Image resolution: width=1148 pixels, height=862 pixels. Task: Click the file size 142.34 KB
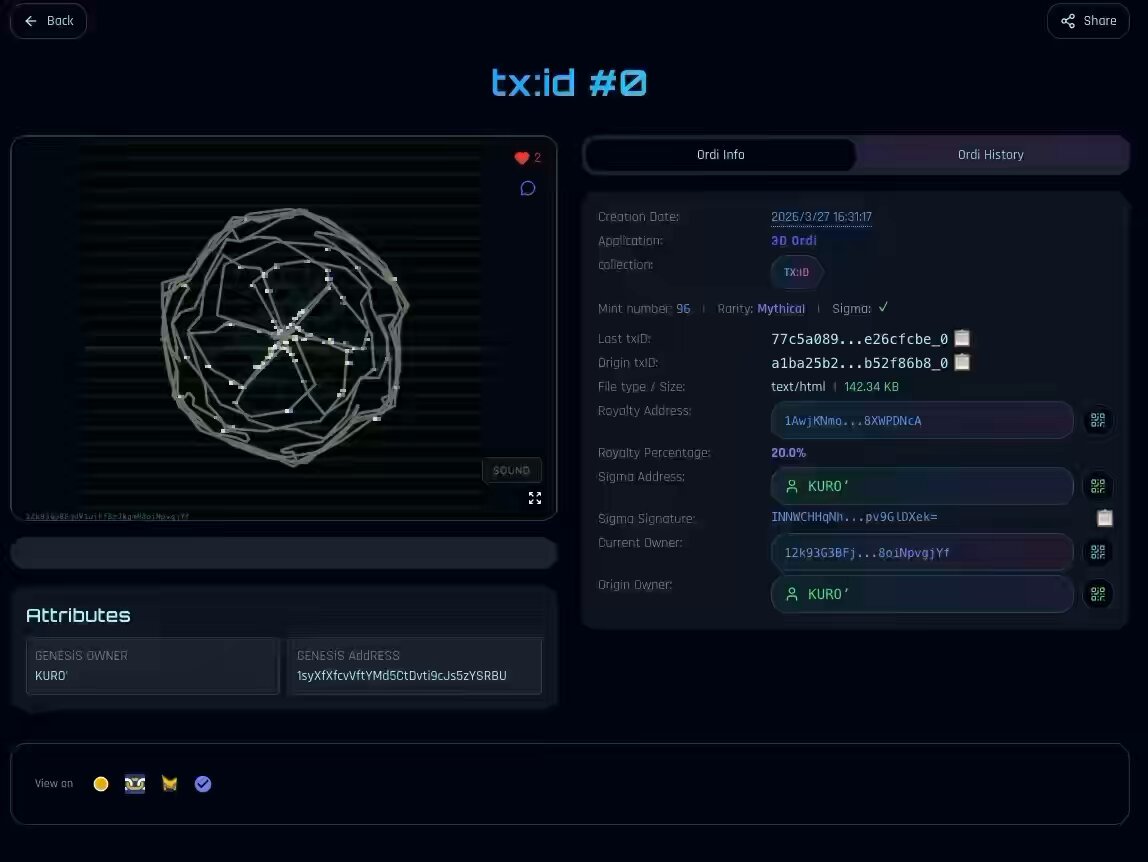[871, 387]
